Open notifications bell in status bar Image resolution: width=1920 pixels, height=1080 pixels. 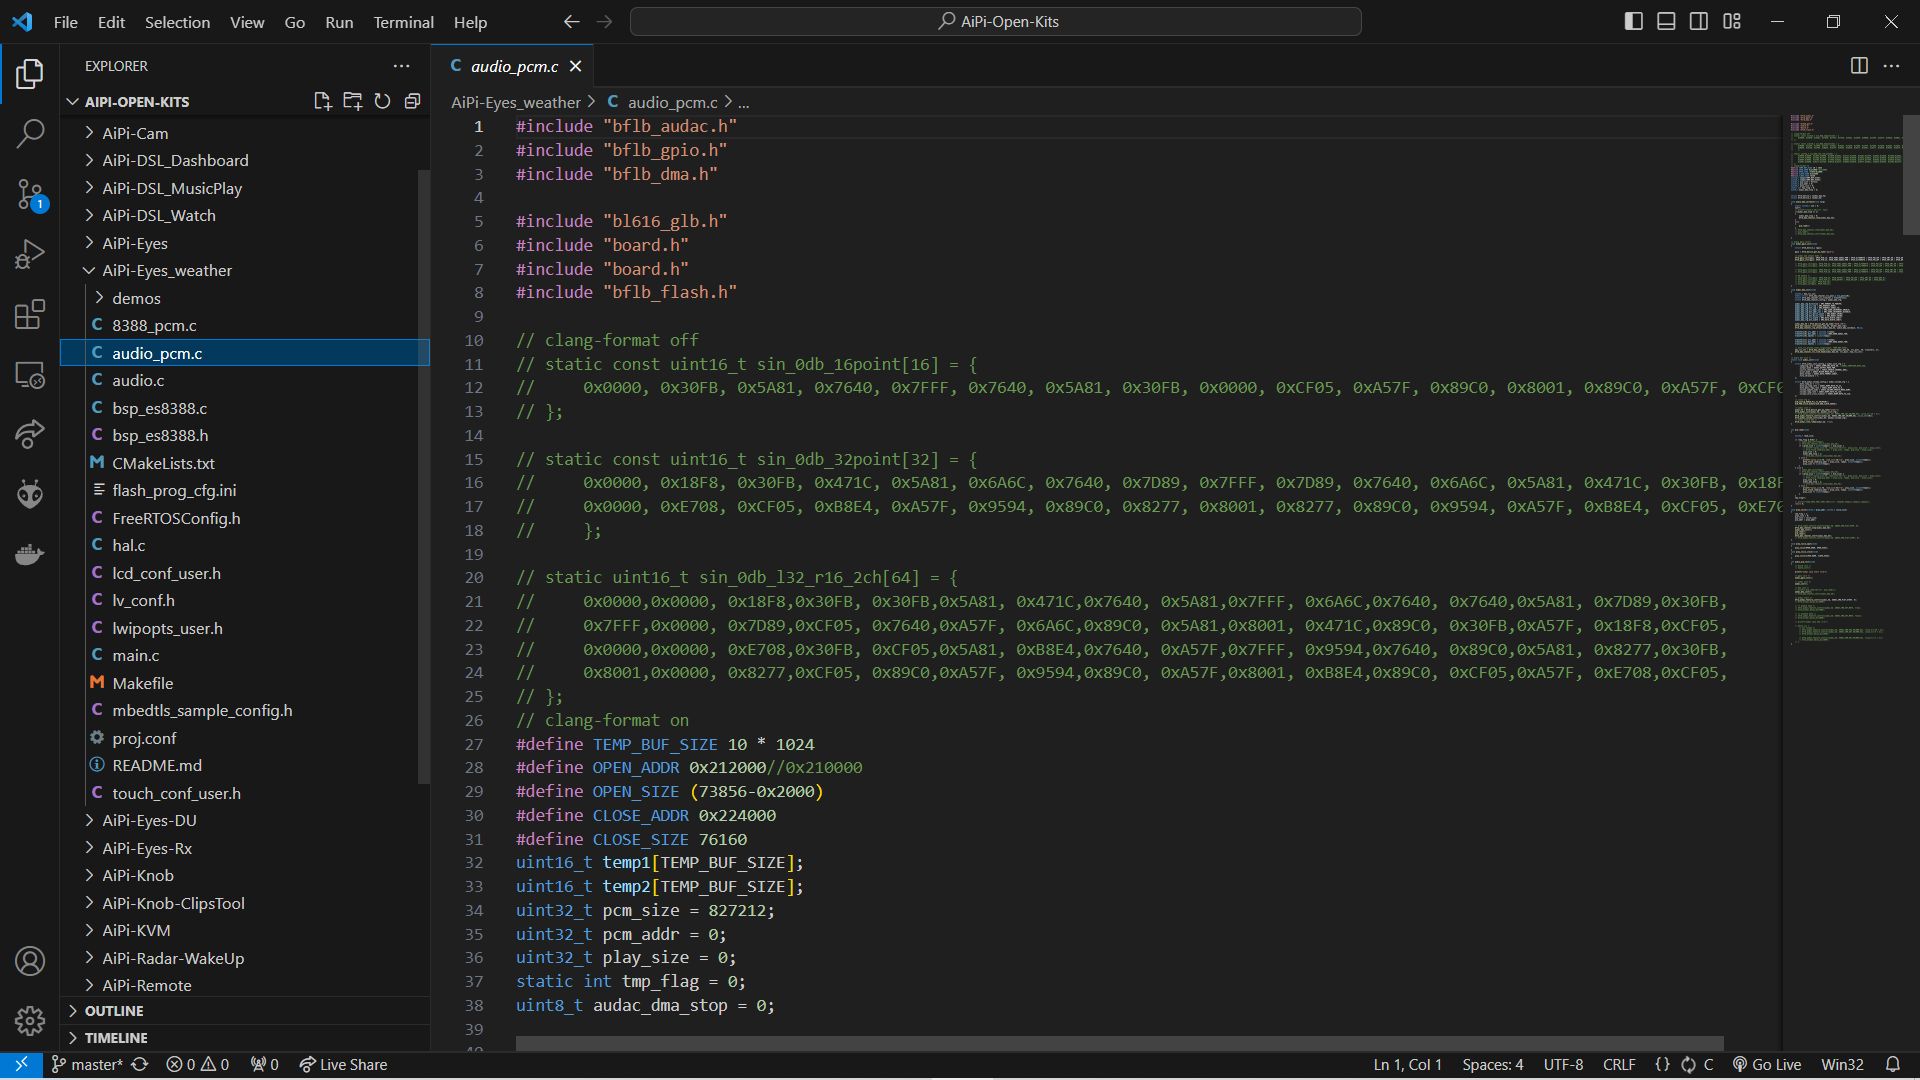point(1893,1064)
